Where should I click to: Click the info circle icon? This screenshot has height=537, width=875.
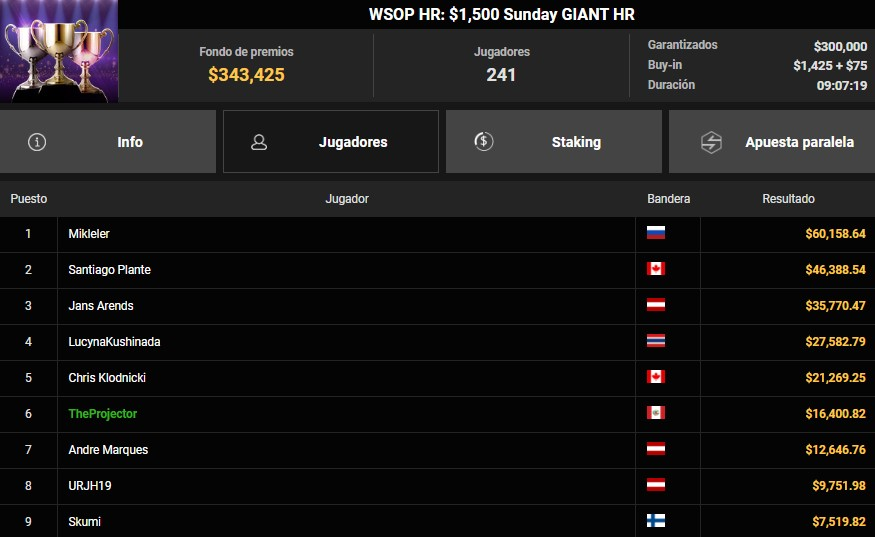(x=37, y=142)
